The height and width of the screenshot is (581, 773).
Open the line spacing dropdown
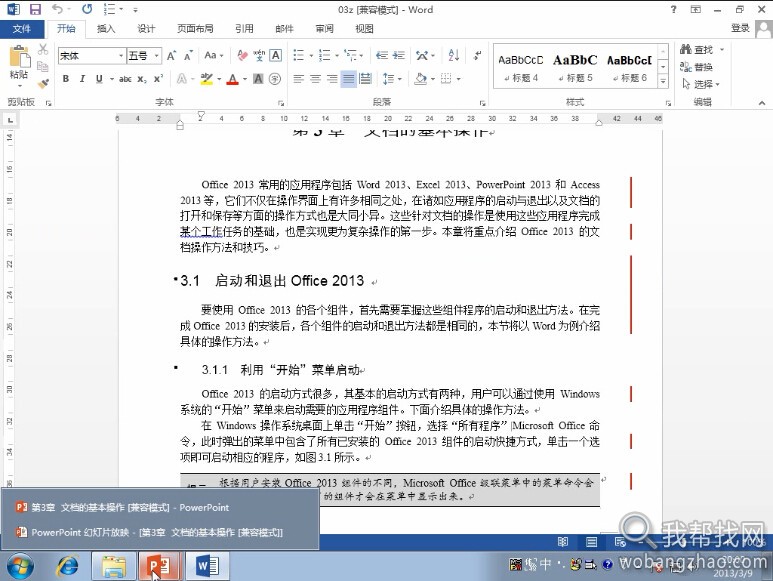(x=392, y=79)
